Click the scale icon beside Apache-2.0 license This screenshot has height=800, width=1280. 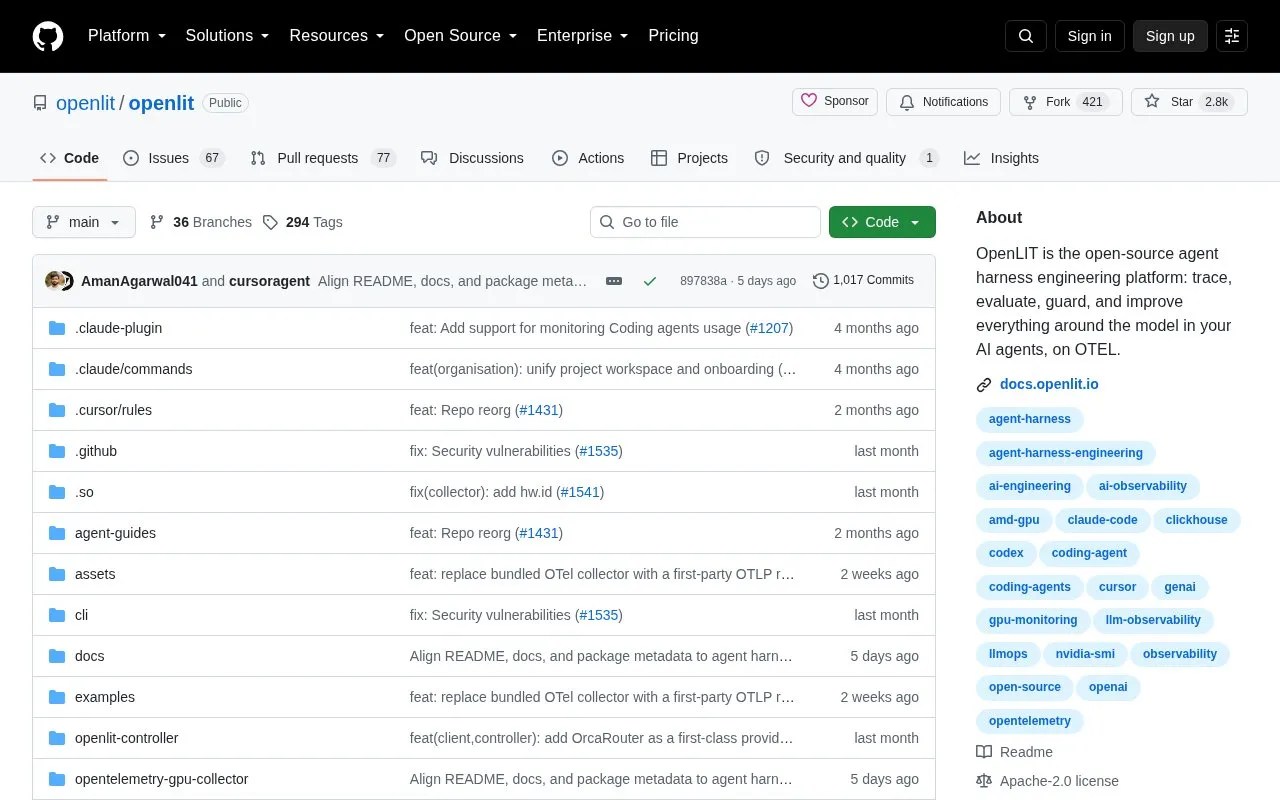point(984,781)
